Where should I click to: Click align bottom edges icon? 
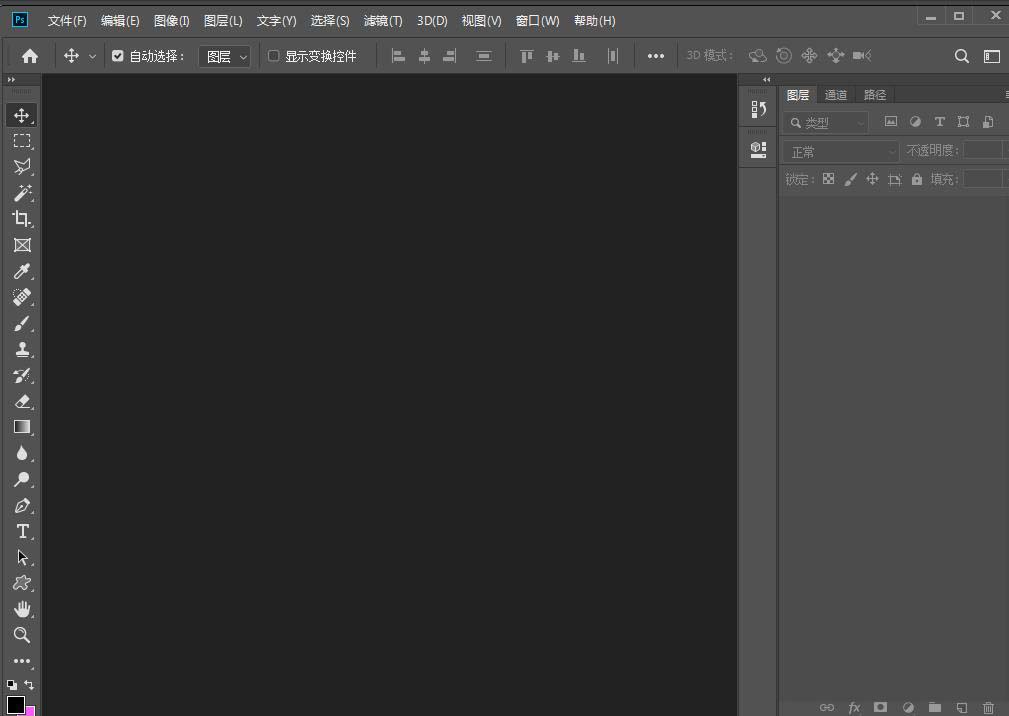[579, 56]
